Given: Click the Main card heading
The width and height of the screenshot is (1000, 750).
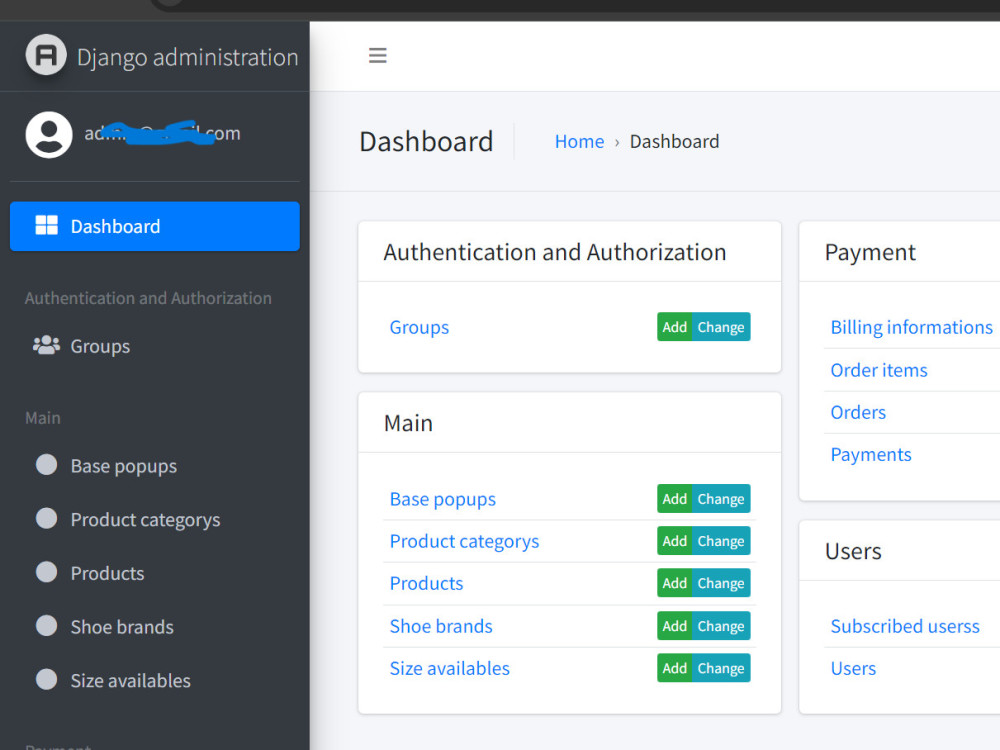Looking at the screenshot, I should (408, 423).
